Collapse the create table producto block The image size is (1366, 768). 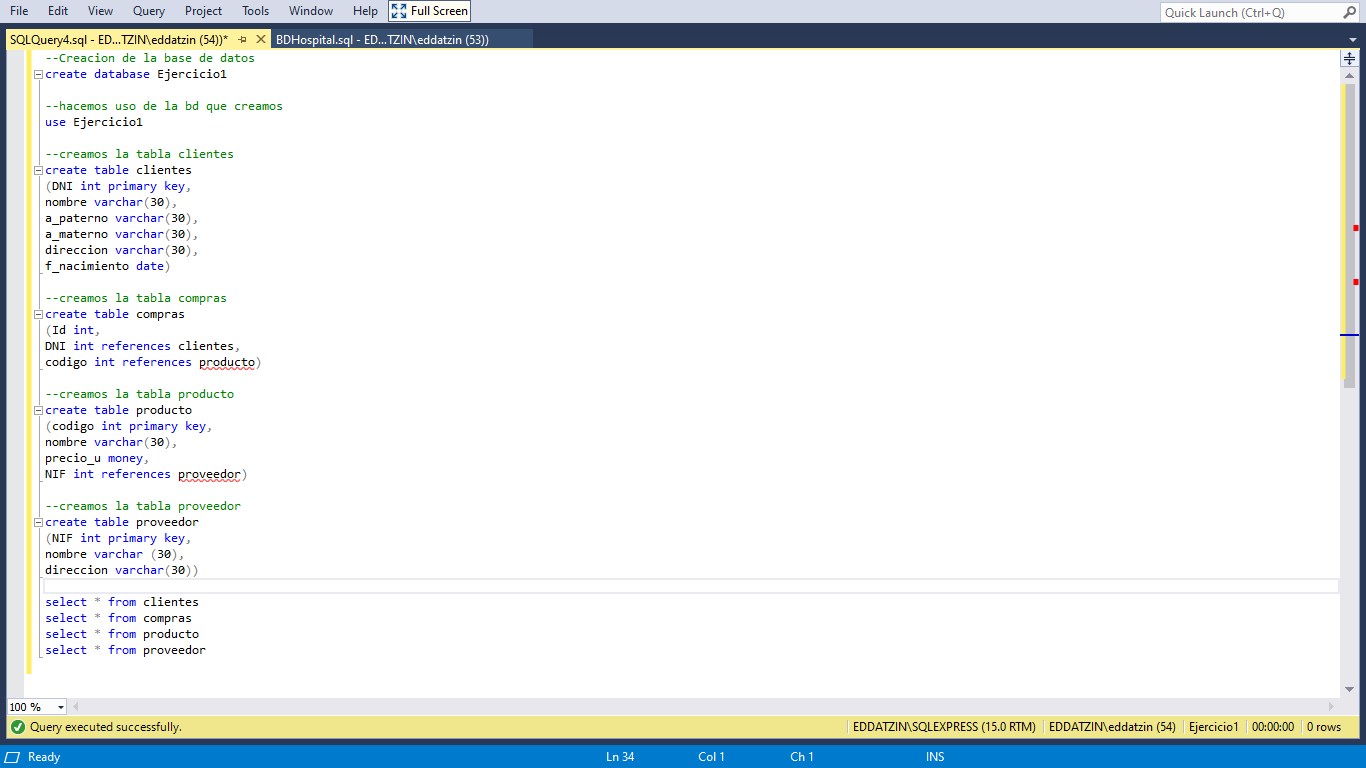[37, 410]
